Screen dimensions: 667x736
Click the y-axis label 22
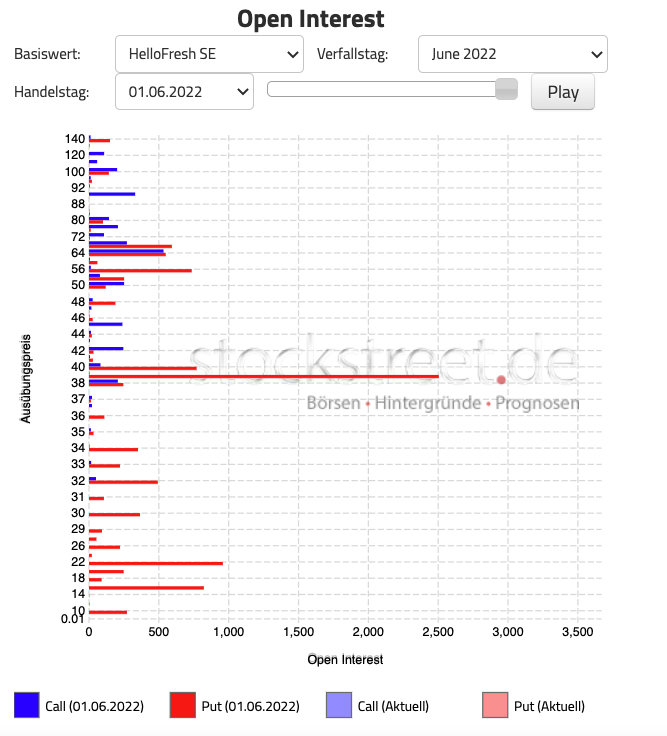pos(78,561)
